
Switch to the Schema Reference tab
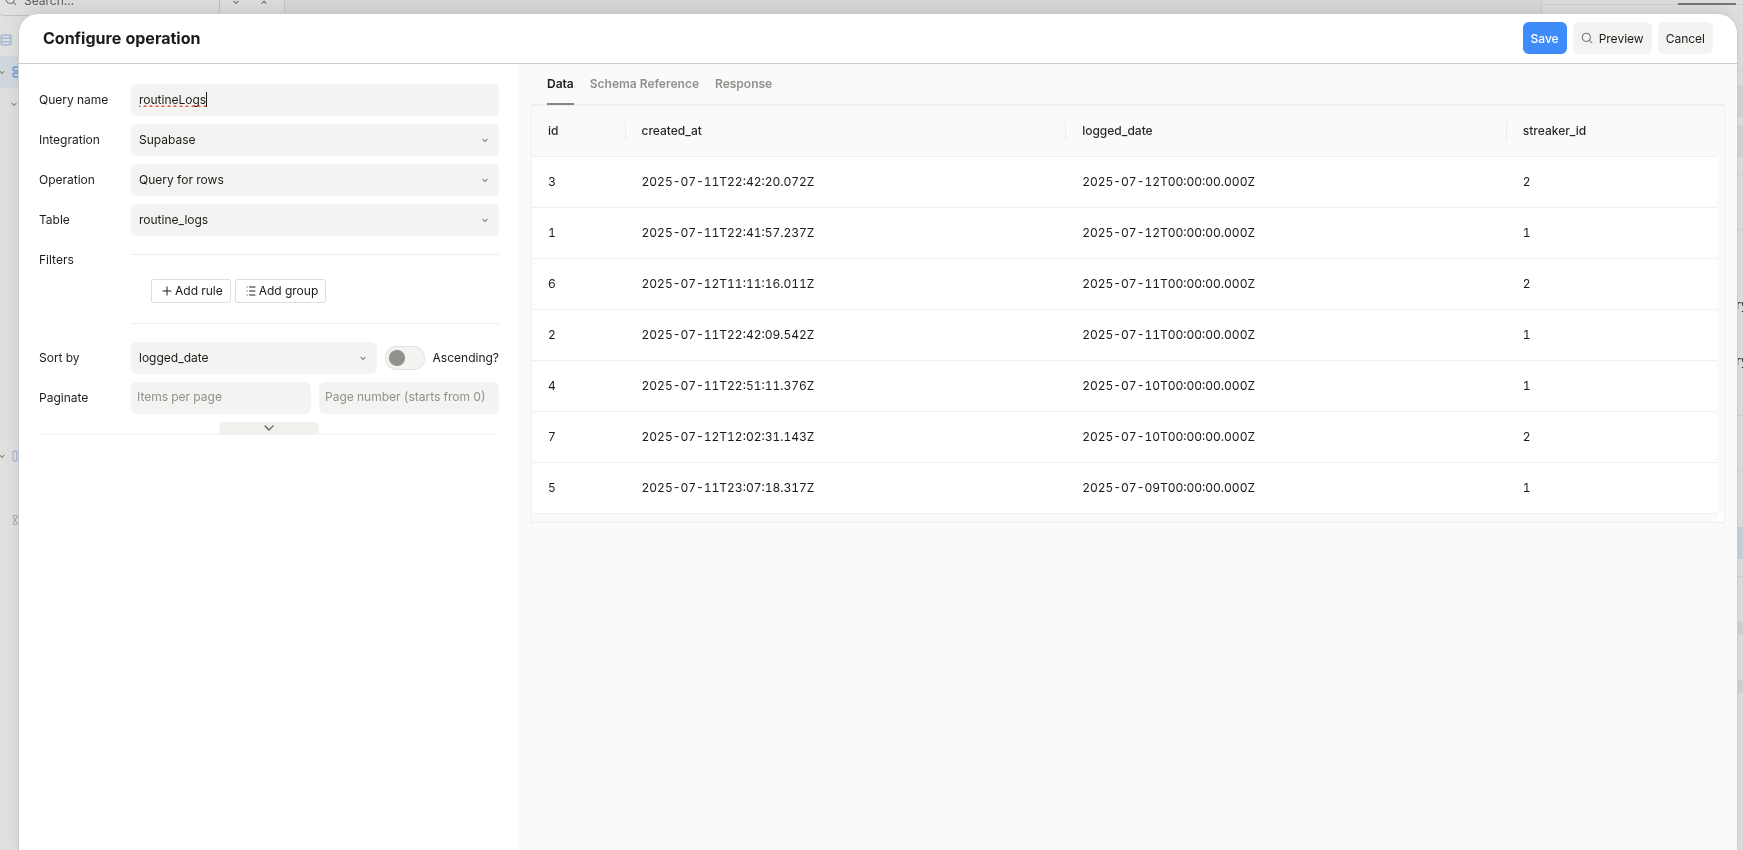pos(644,84)
